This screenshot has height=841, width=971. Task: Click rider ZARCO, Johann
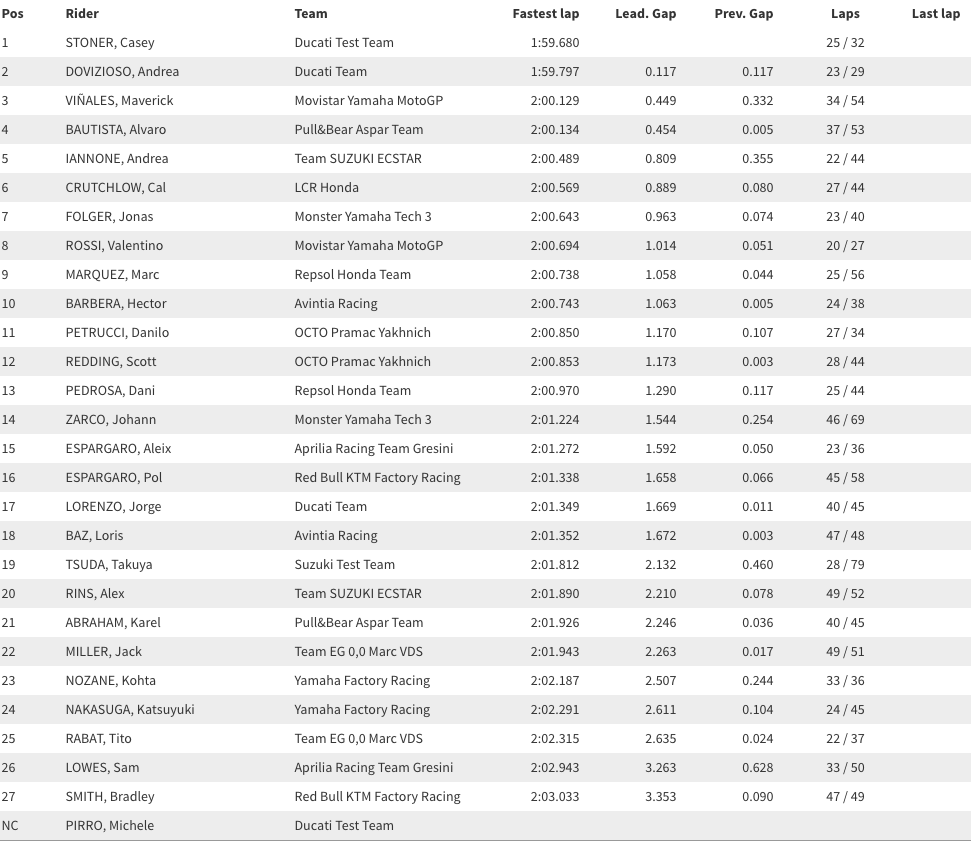point(111,420)
